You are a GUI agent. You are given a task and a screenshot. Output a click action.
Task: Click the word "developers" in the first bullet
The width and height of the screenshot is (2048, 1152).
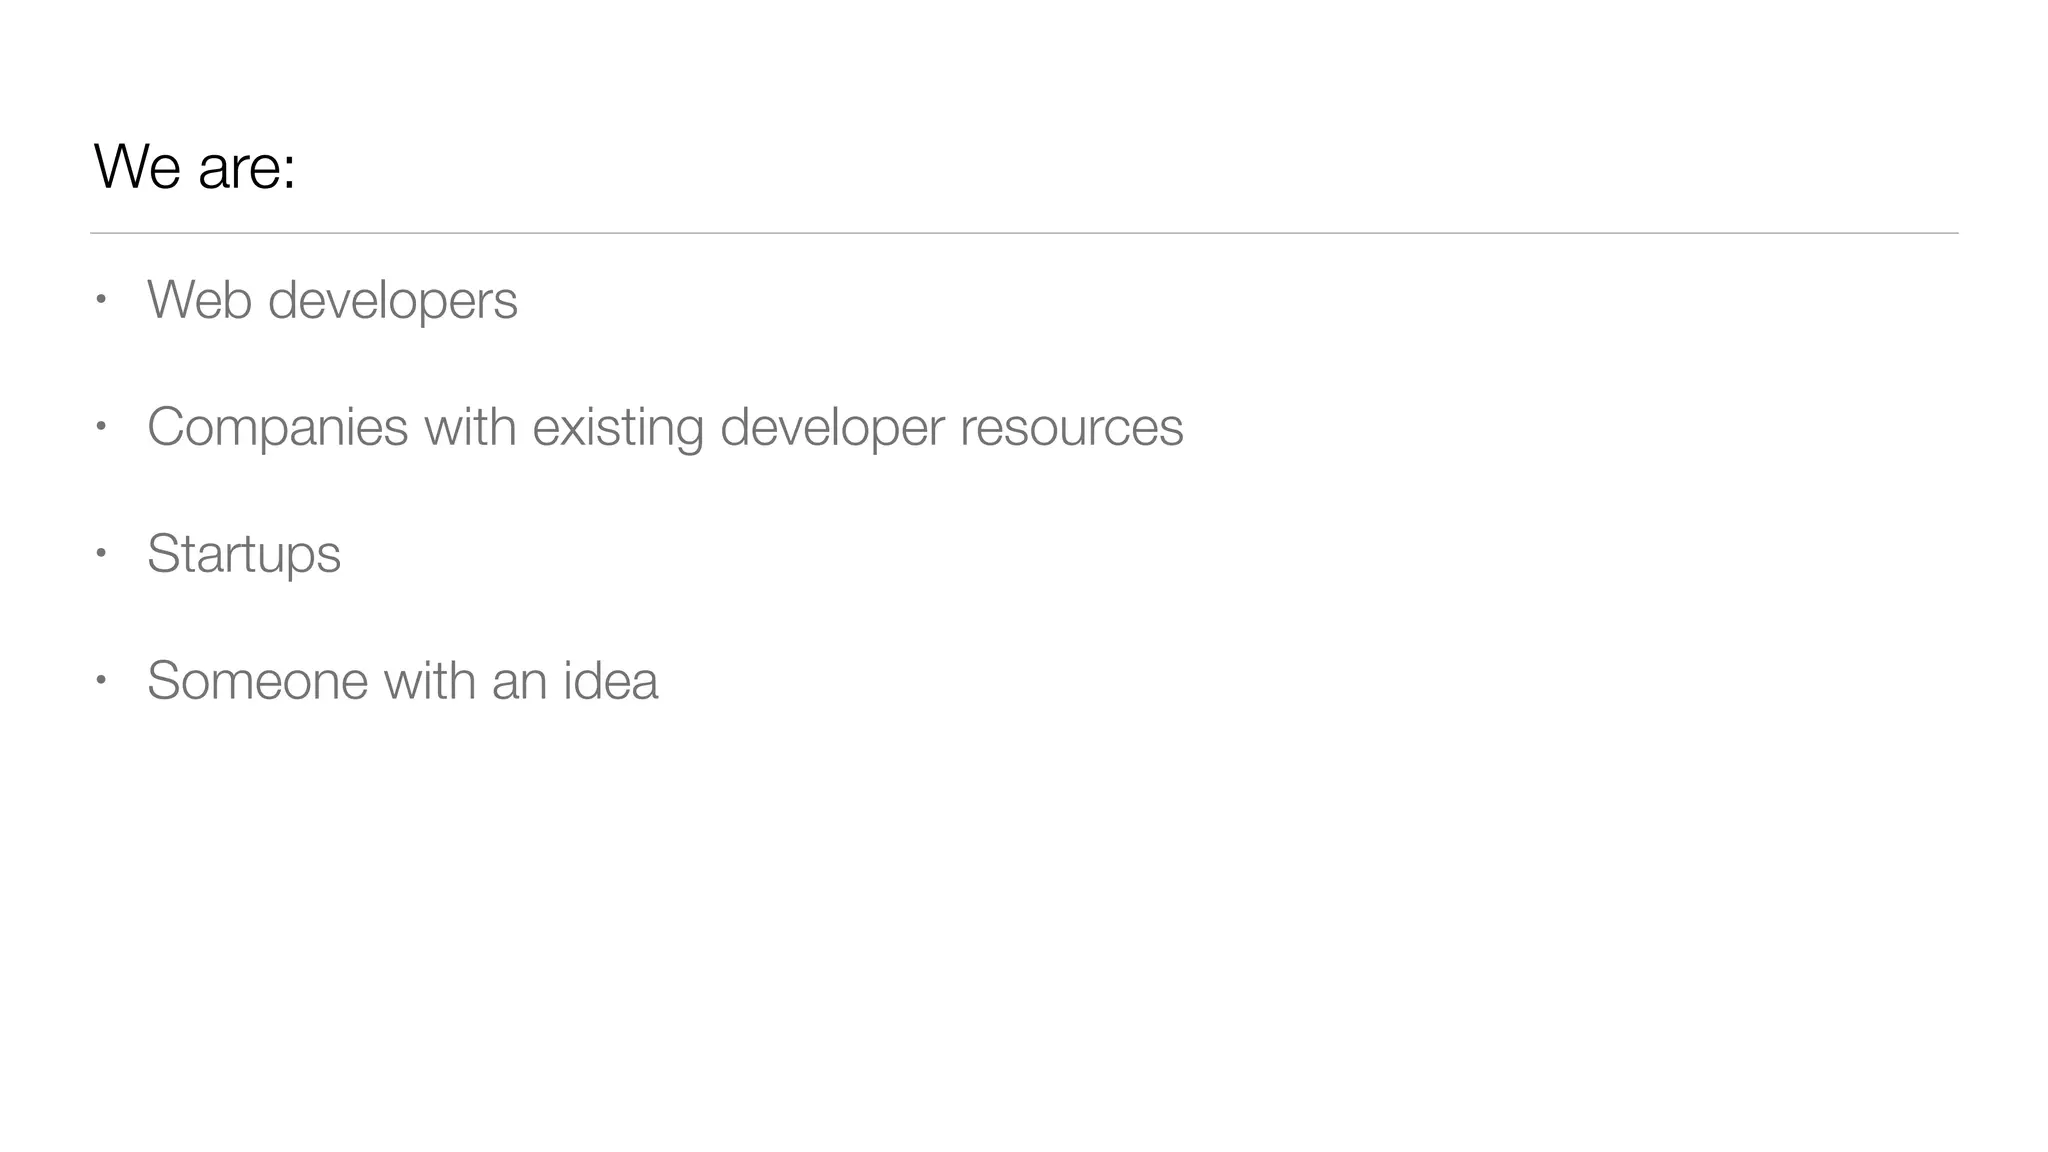(x=393, y=299)
